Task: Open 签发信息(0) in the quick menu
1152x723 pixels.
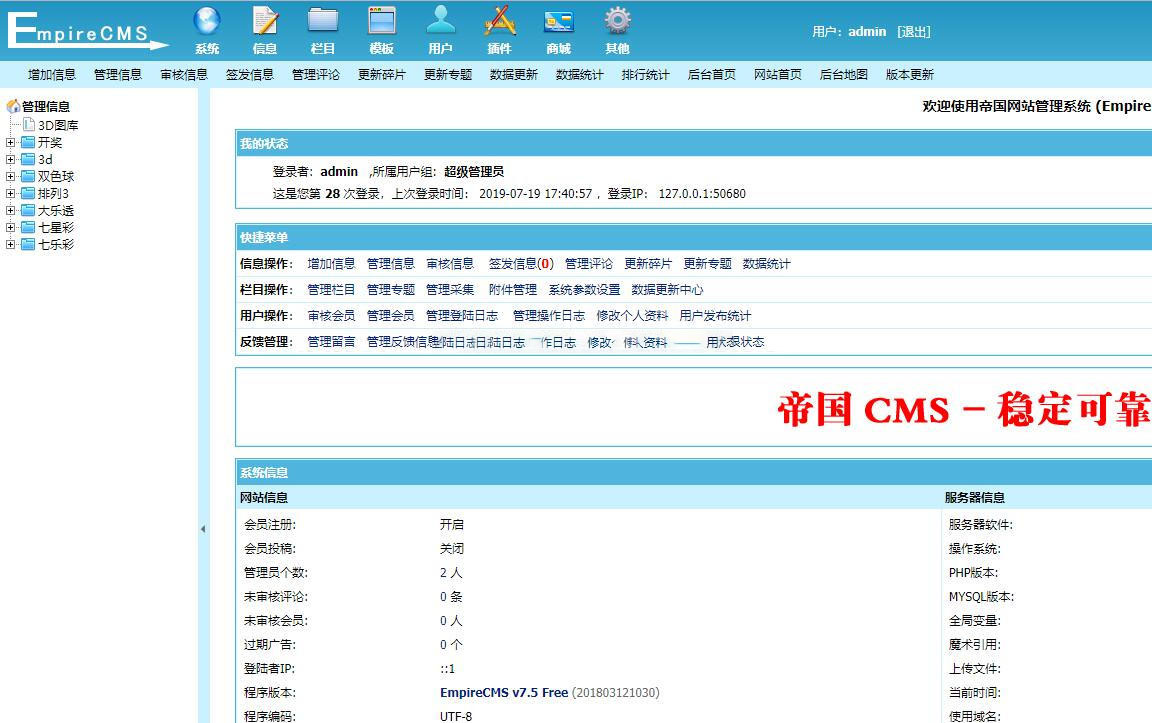Action: coord(521,264)
